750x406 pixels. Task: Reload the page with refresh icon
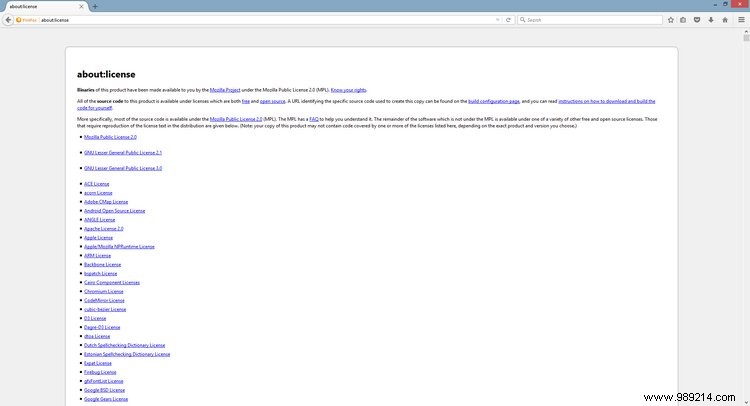coord(508,19)
